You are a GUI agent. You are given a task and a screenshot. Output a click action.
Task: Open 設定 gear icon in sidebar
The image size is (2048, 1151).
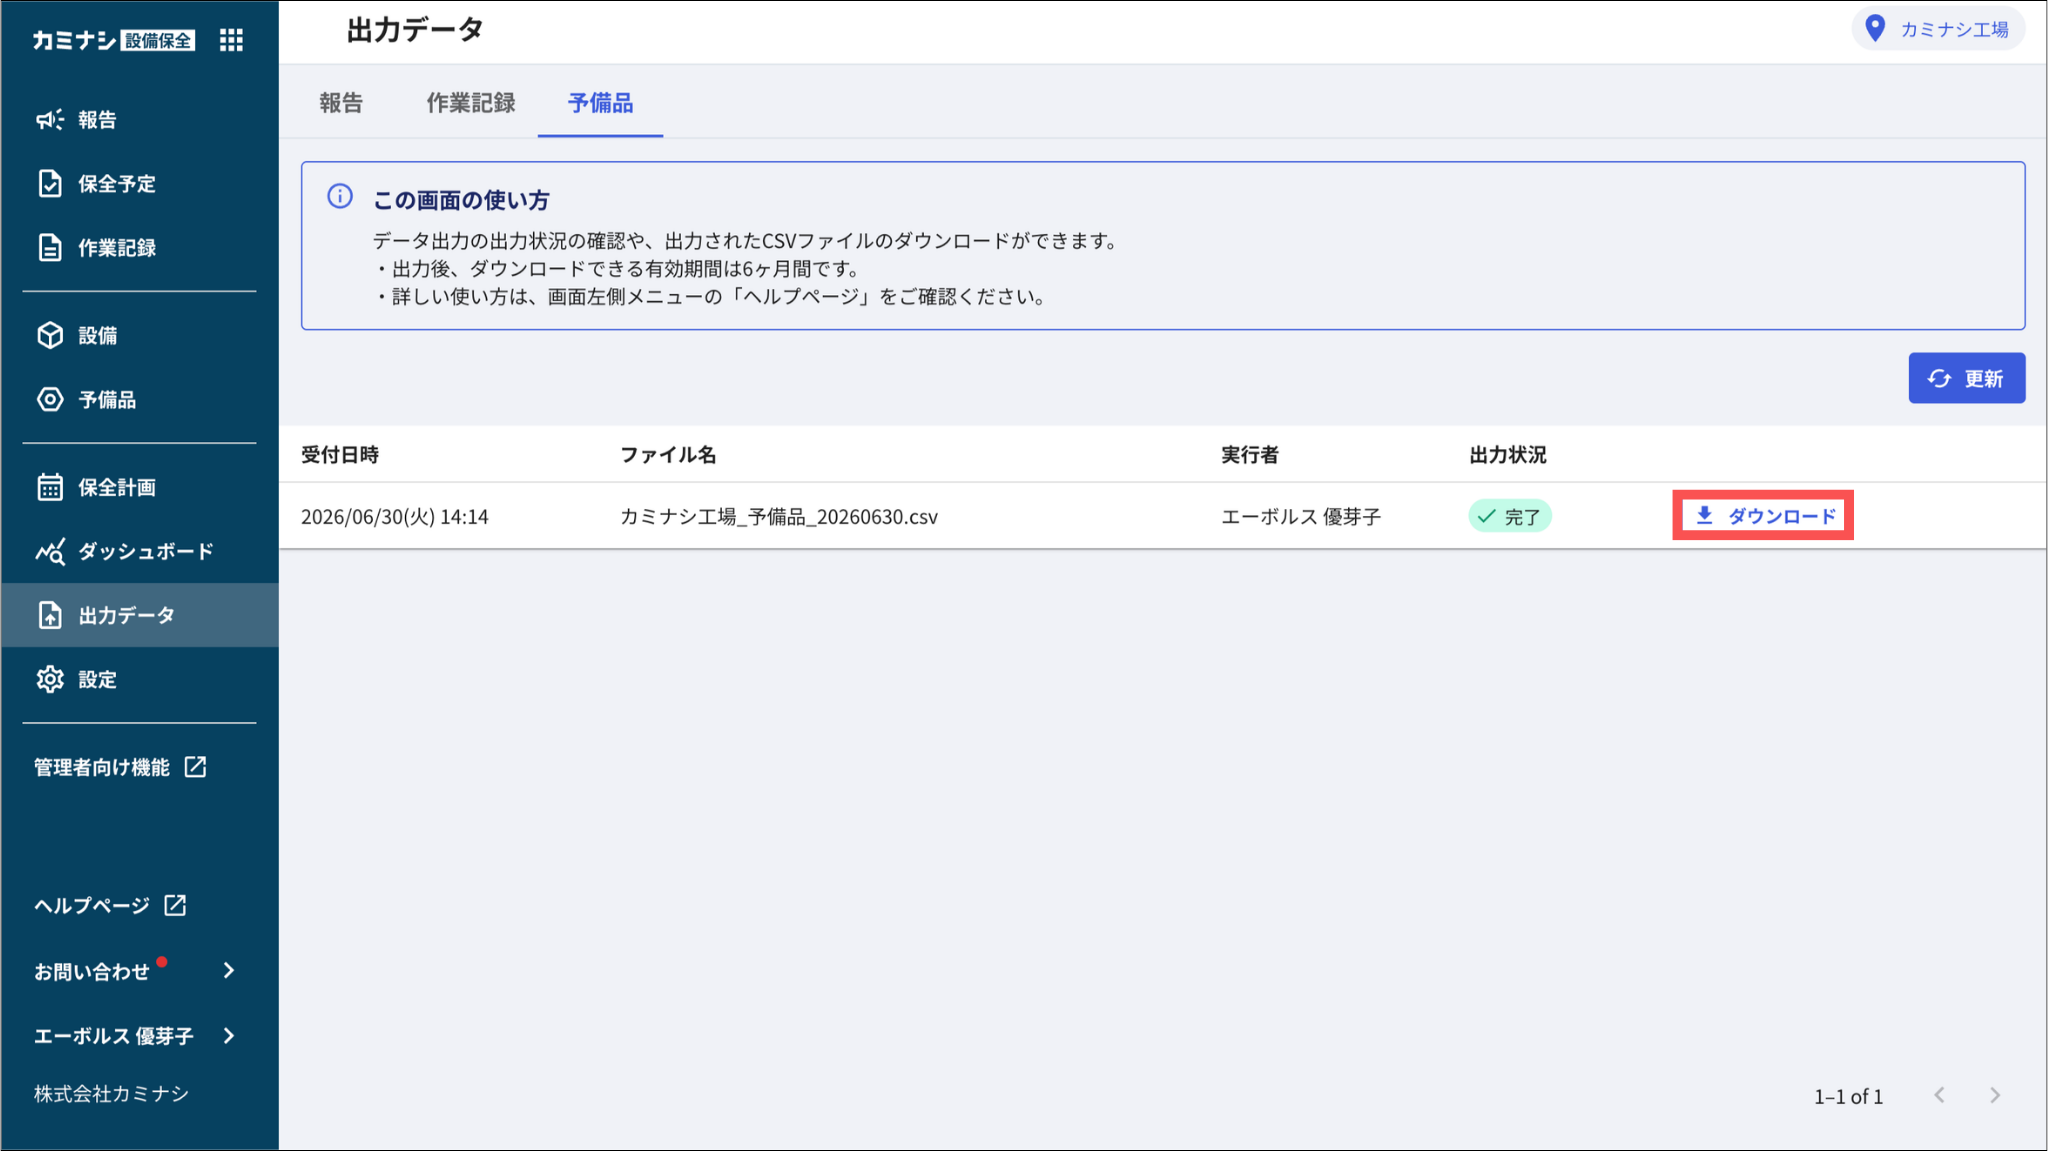coord(50,680)
